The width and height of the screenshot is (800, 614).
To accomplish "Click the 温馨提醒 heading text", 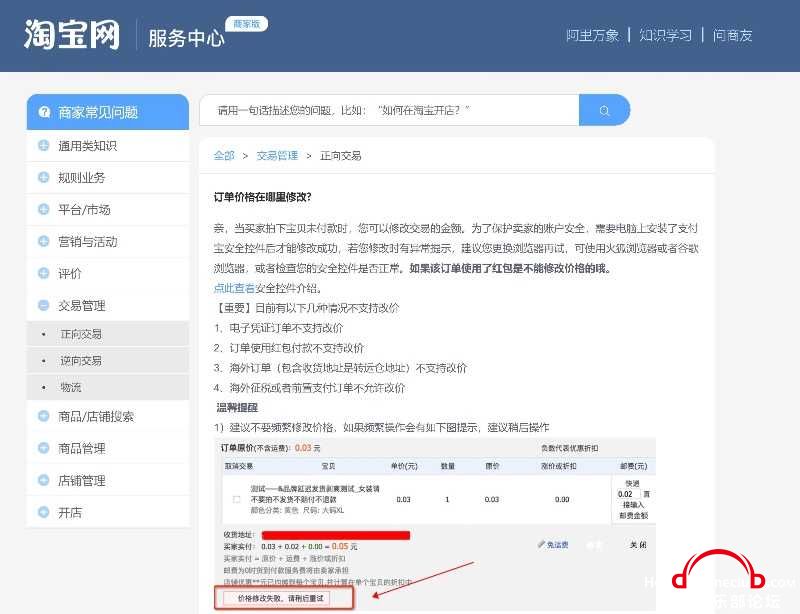I will (237, 407).
